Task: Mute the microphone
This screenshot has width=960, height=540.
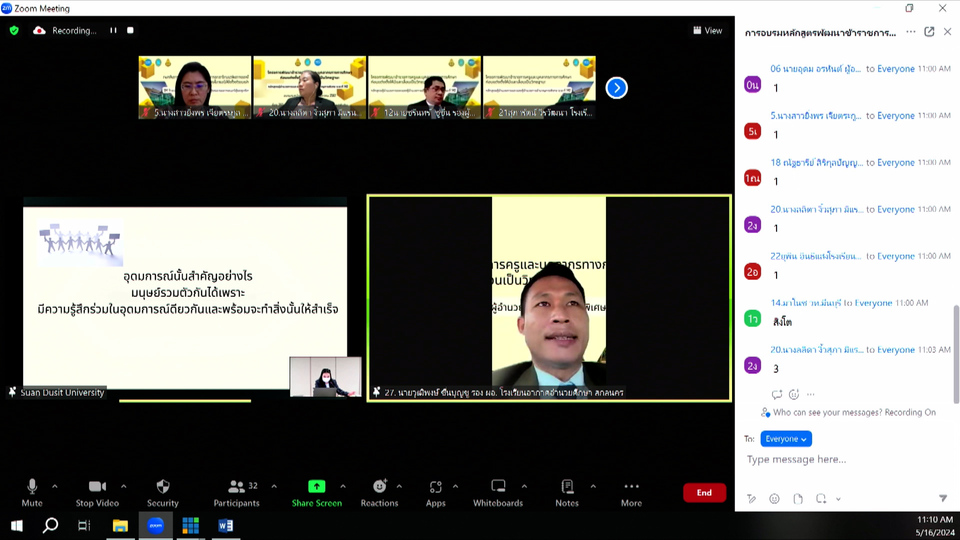Action: (x=32, y=493)
